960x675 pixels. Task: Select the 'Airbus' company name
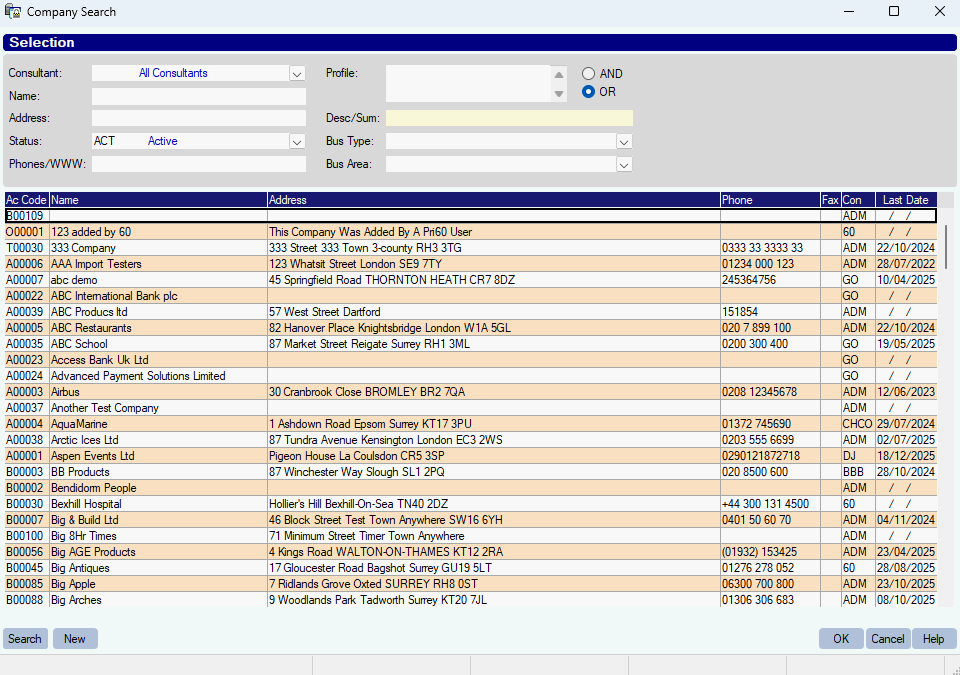66,392
